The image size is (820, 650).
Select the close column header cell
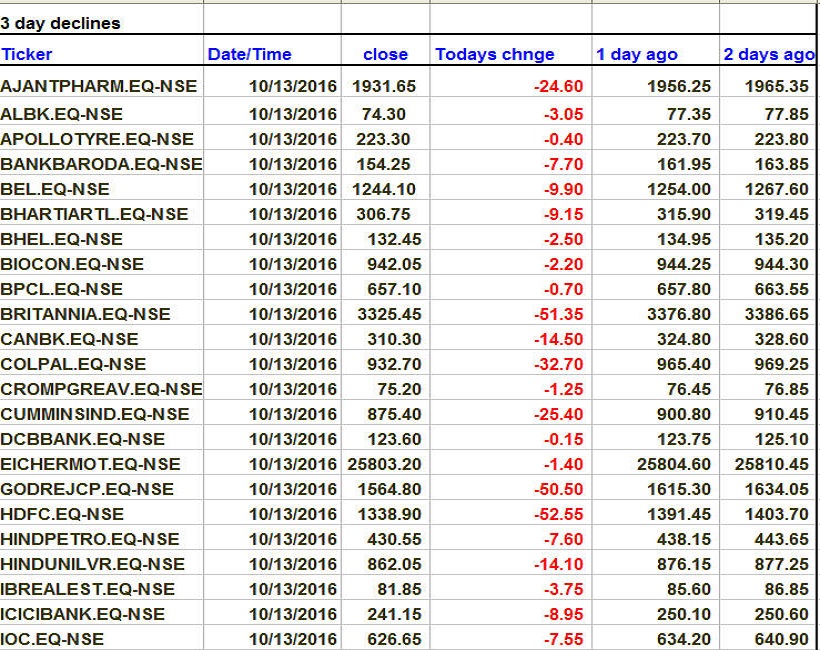pyautogui.click(x=385, y=54)
